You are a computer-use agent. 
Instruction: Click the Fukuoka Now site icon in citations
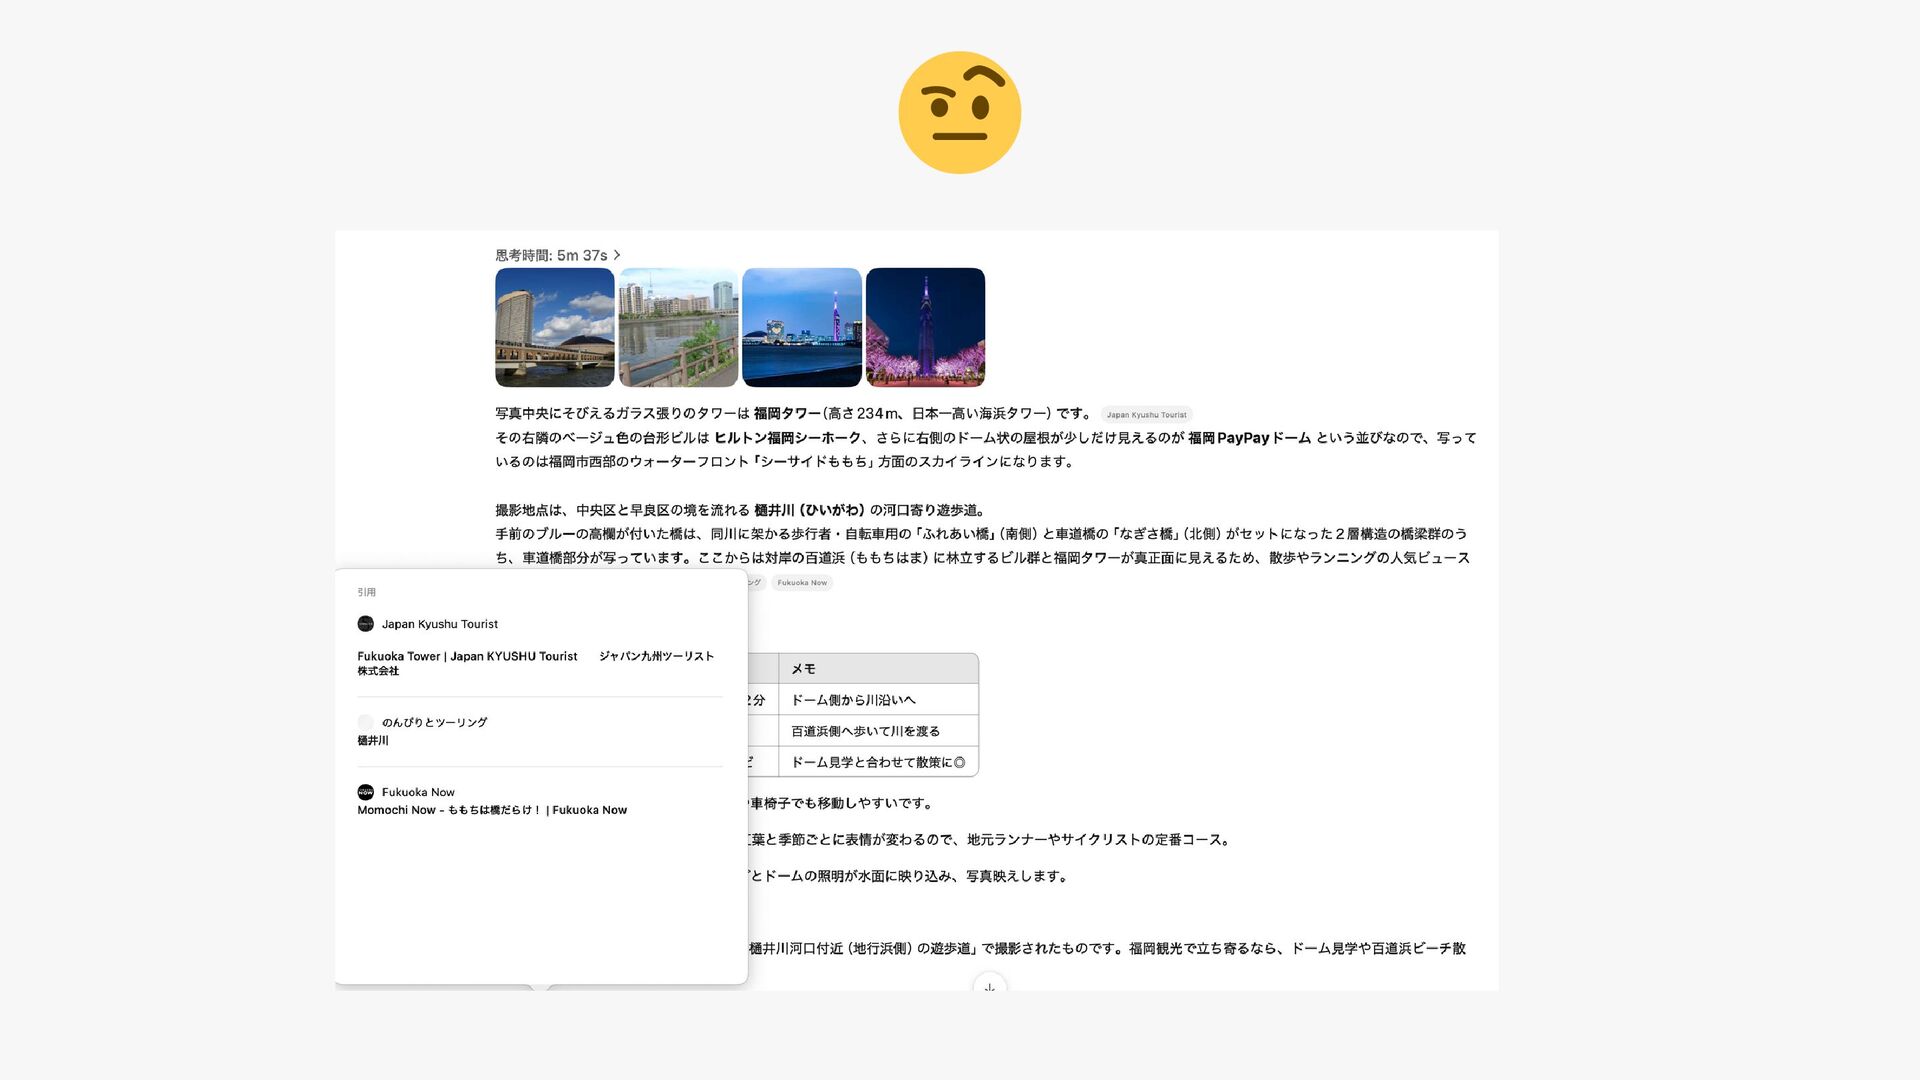[x=365, y=792]
